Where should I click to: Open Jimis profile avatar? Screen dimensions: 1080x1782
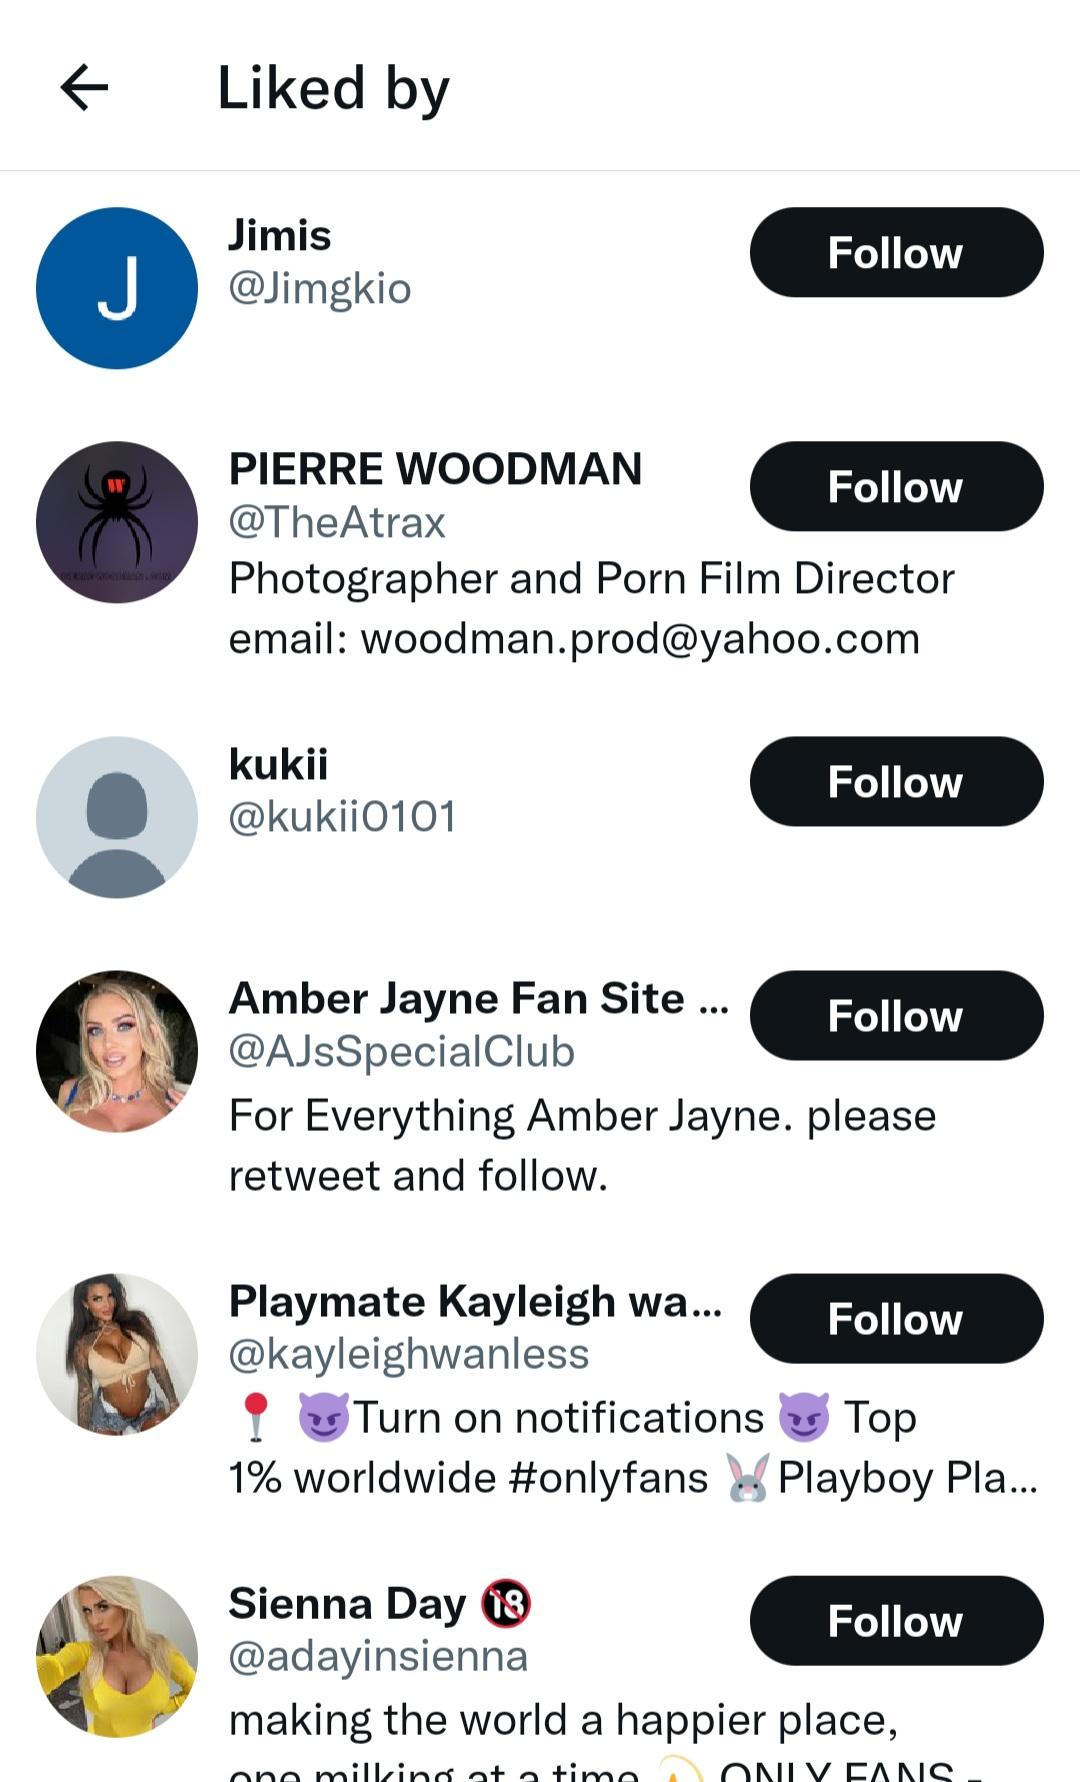point(117,288)
